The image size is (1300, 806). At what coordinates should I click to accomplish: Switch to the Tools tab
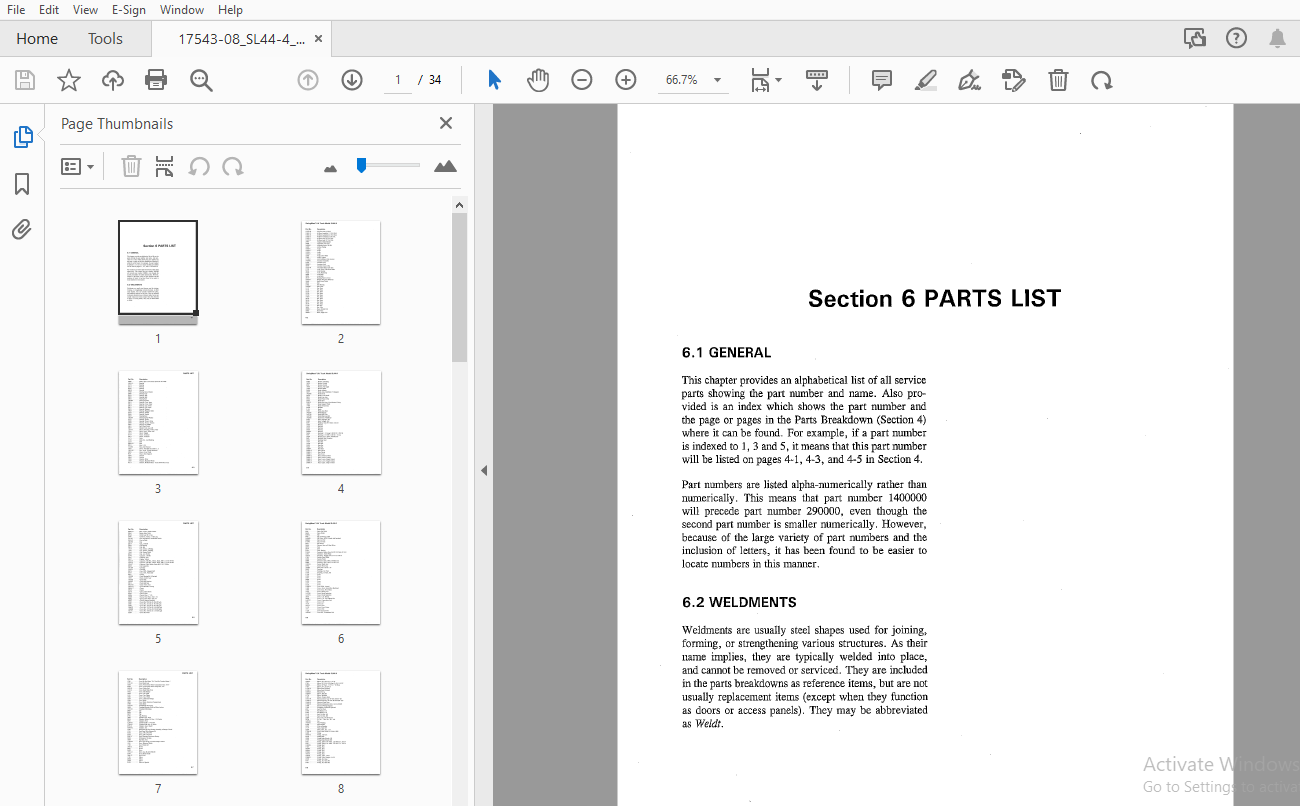(105, 39)
